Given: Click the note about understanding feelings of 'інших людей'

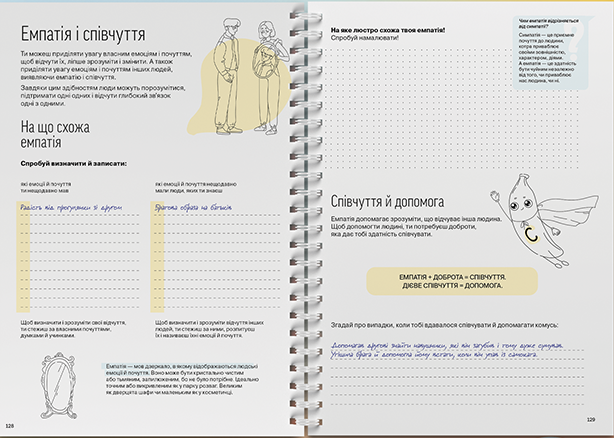Looking at the screenshot, I should (x=209, y=329).
